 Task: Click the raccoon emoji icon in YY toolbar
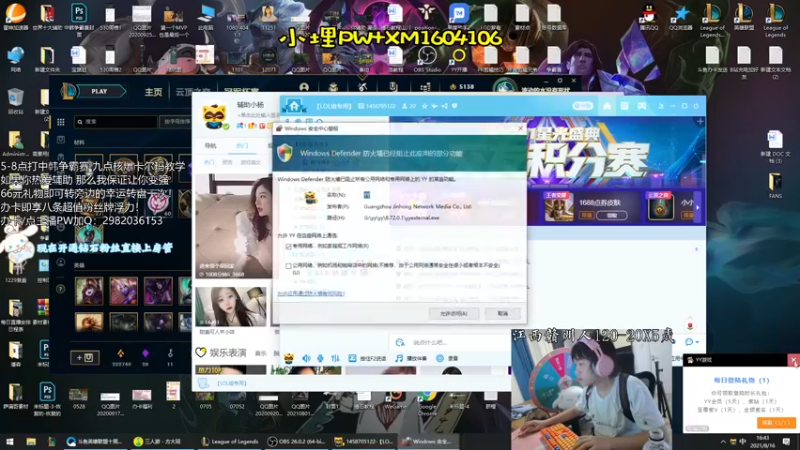(289, 358)
